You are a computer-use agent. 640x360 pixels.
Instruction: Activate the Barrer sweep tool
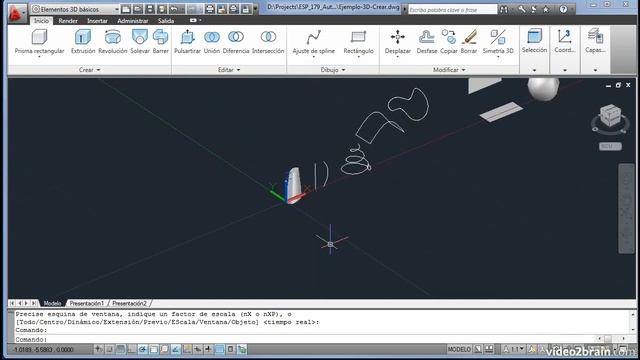(x=160, y=42)
